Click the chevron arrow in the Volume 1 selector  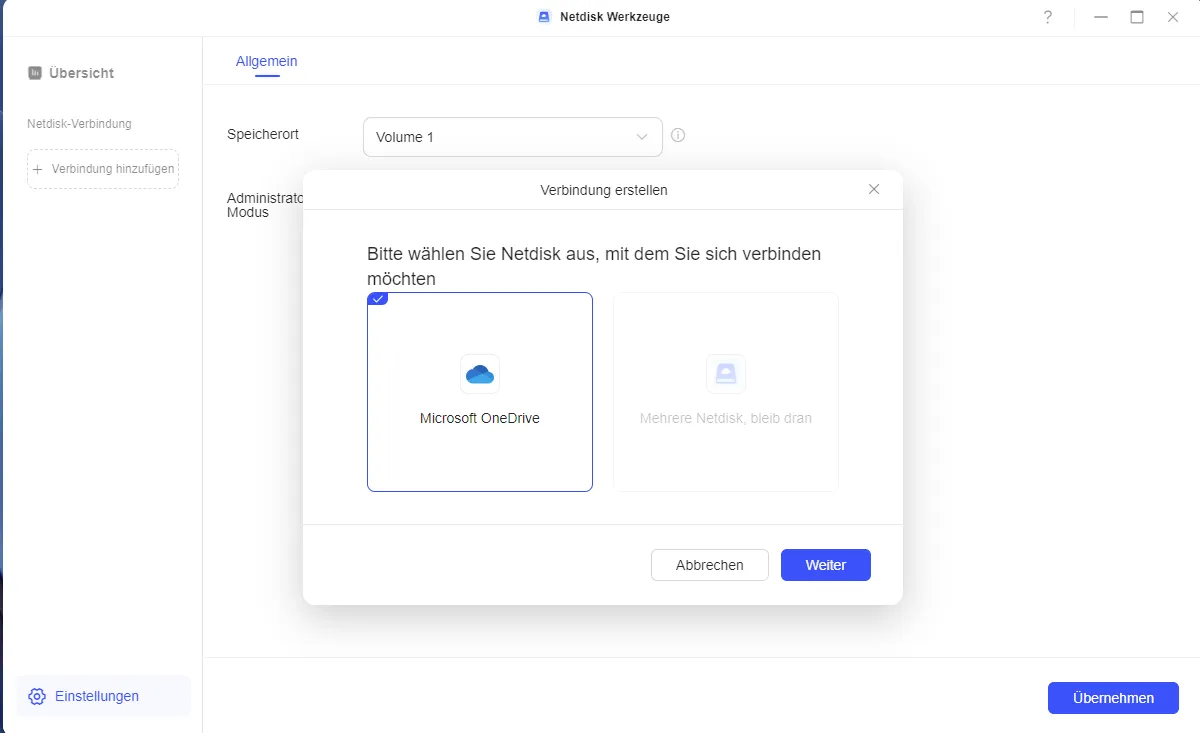pos(642,137)
